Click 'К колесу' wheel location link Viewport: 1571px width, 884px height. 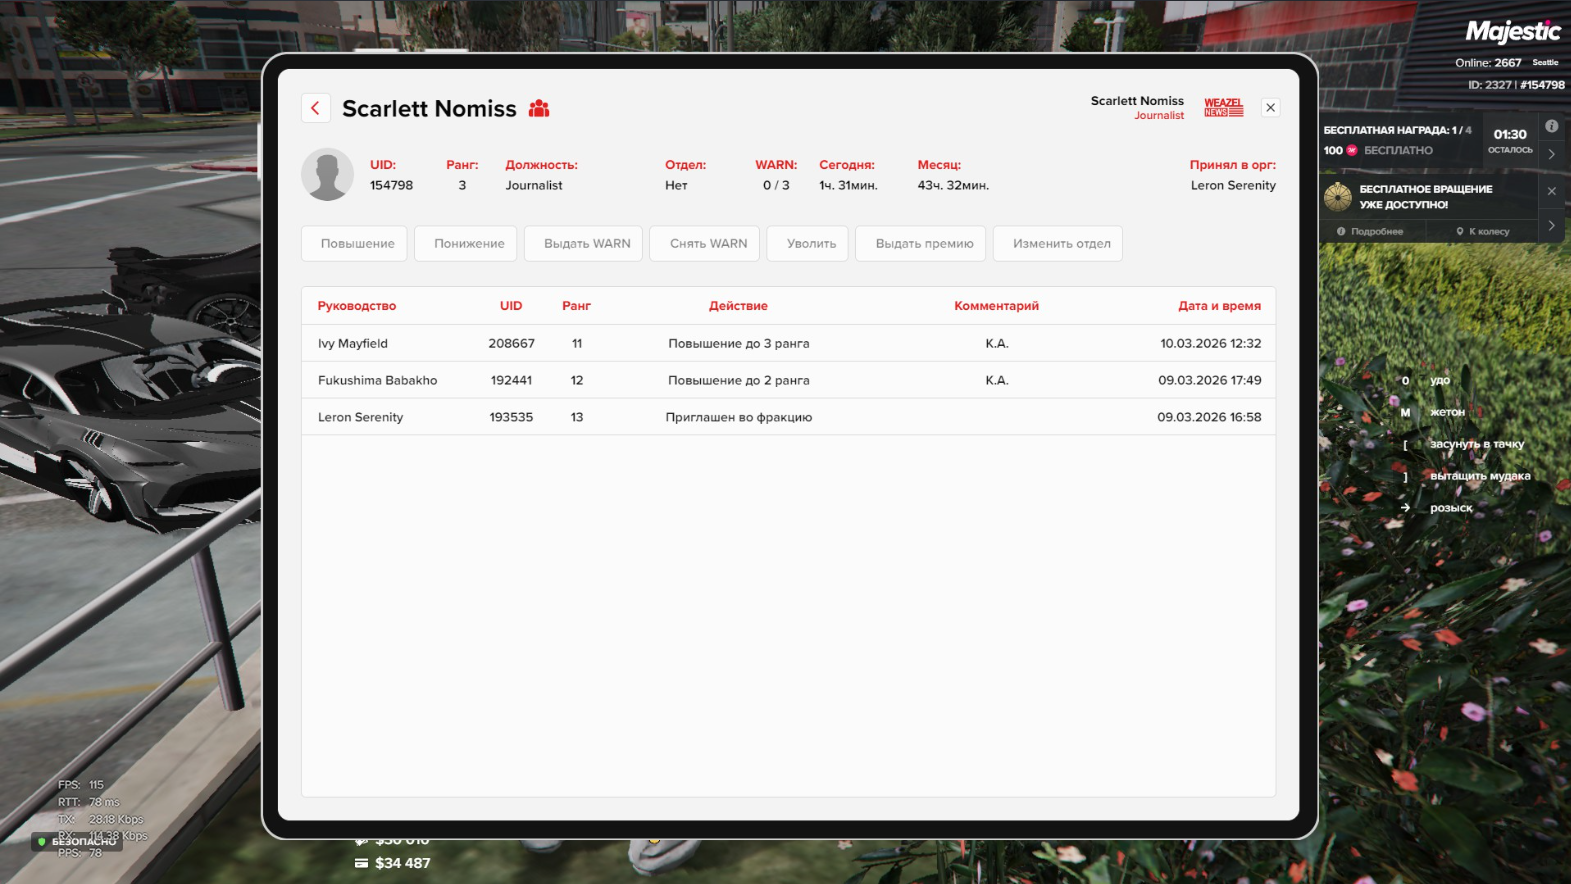[1483, 232]
